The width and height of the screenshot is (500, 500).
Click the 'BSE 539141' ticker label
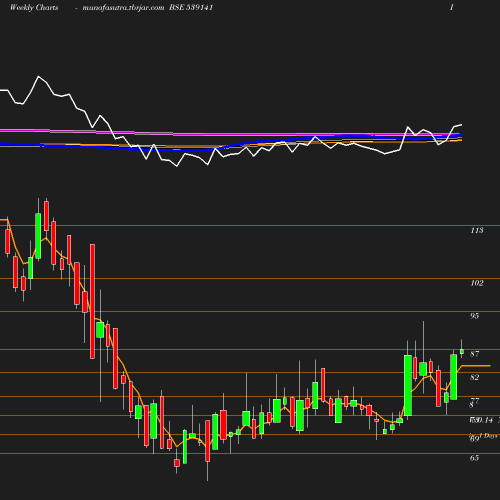pos(191,7)
